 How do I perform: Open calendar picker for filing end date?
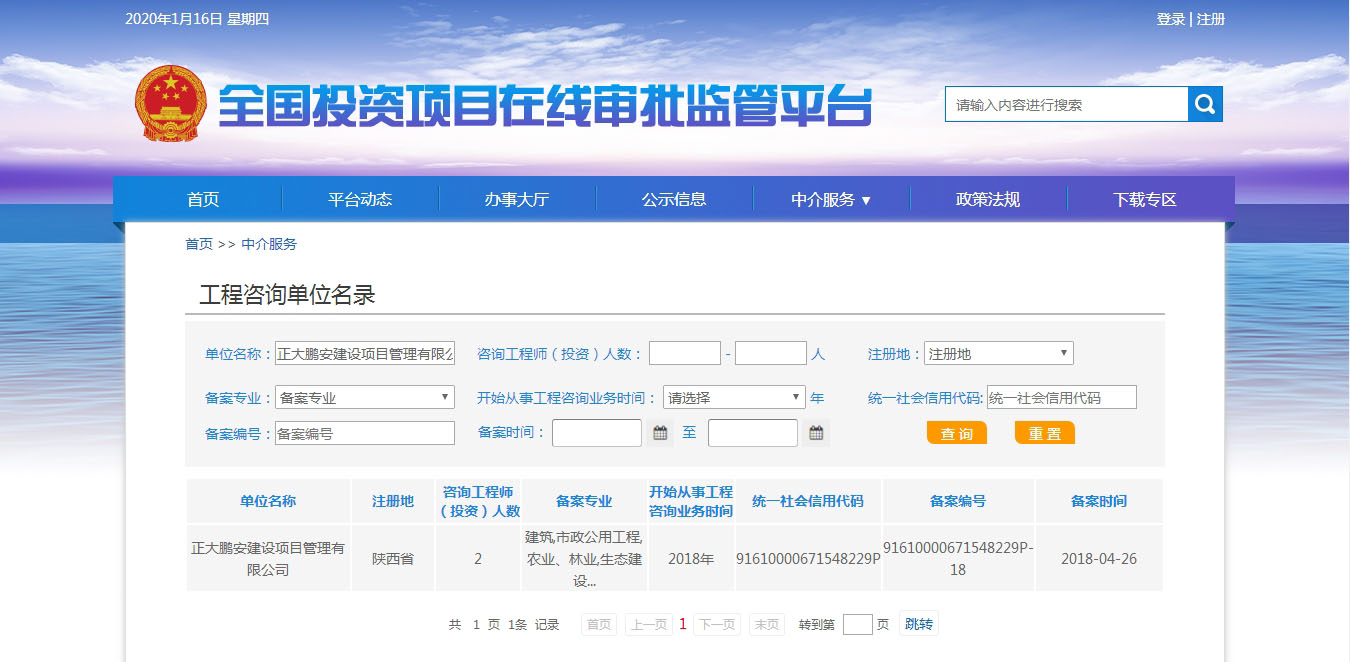[x=816, y=433]
